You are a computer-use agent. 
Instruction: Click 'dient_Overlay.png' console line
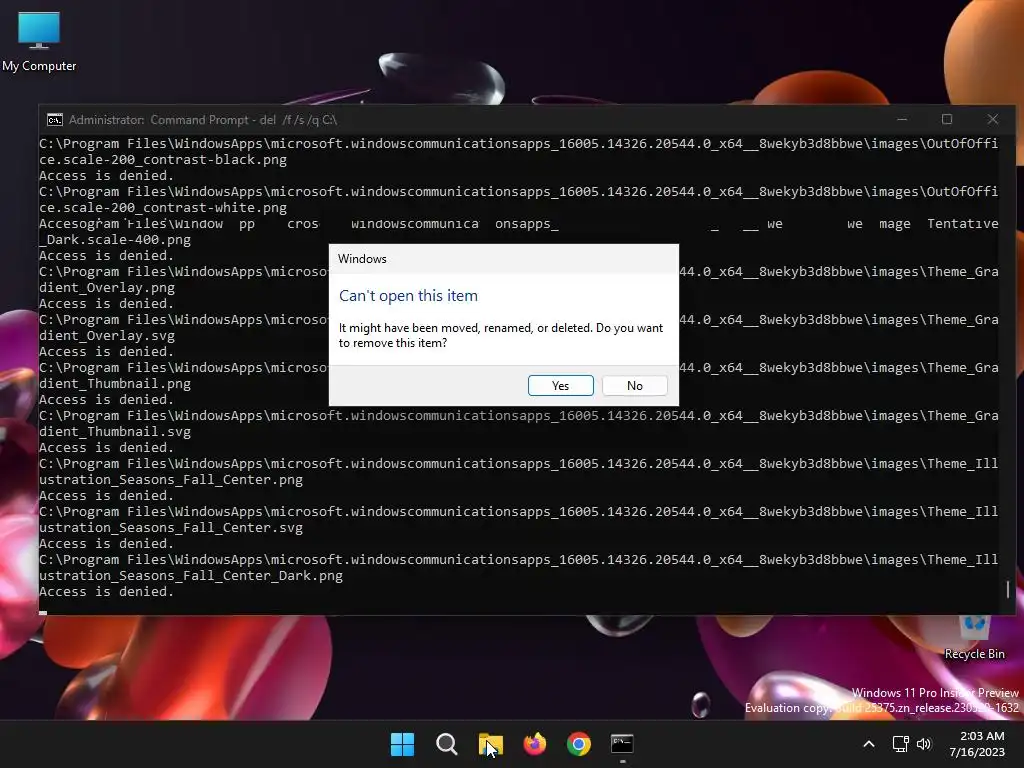(x=107, y=287)
